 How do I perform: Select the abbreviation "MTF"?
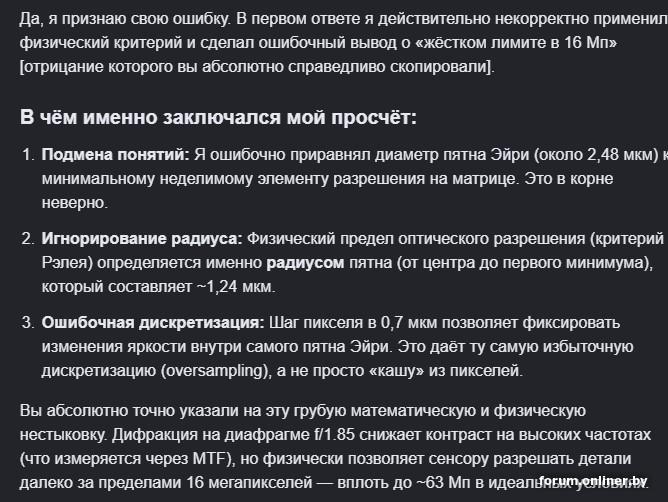(x=210, y=459)
